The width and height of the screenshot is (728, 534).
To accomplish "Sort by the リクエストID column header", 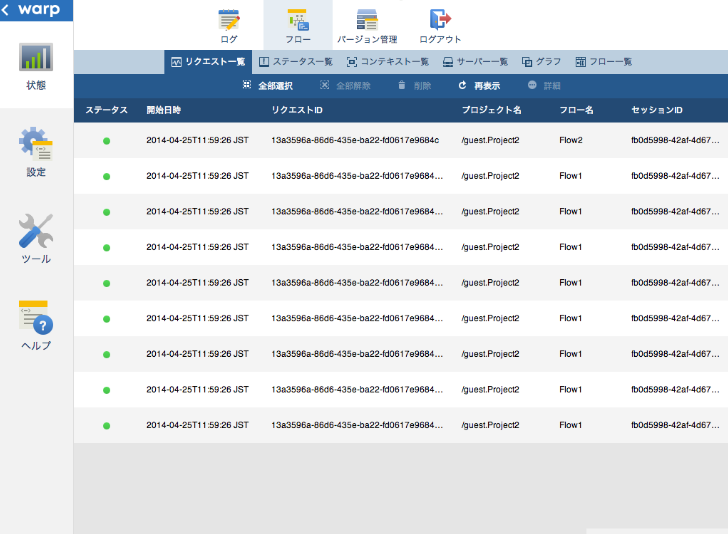I will point(297,110).
